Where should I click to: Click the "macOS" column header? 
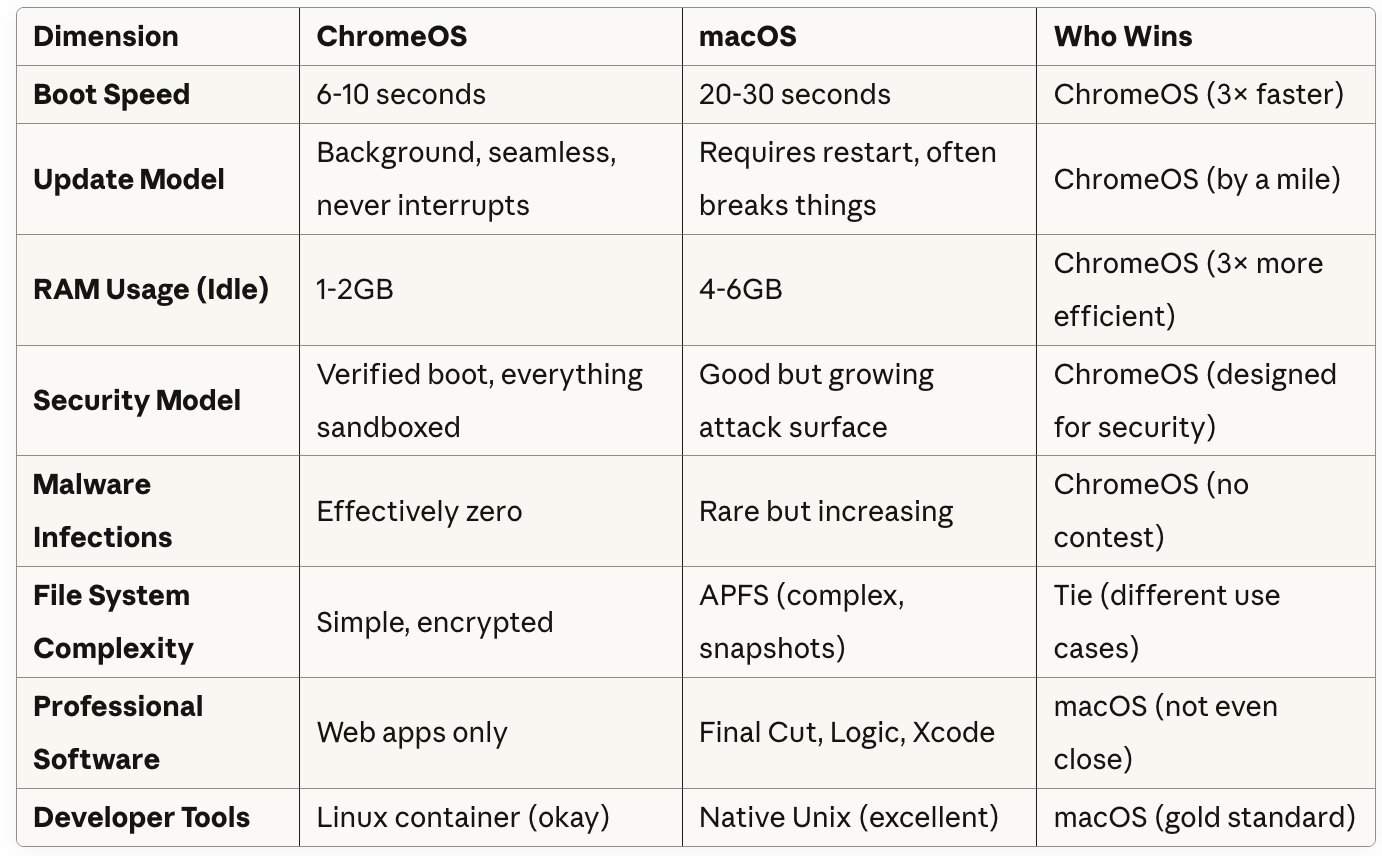[747, 37]
